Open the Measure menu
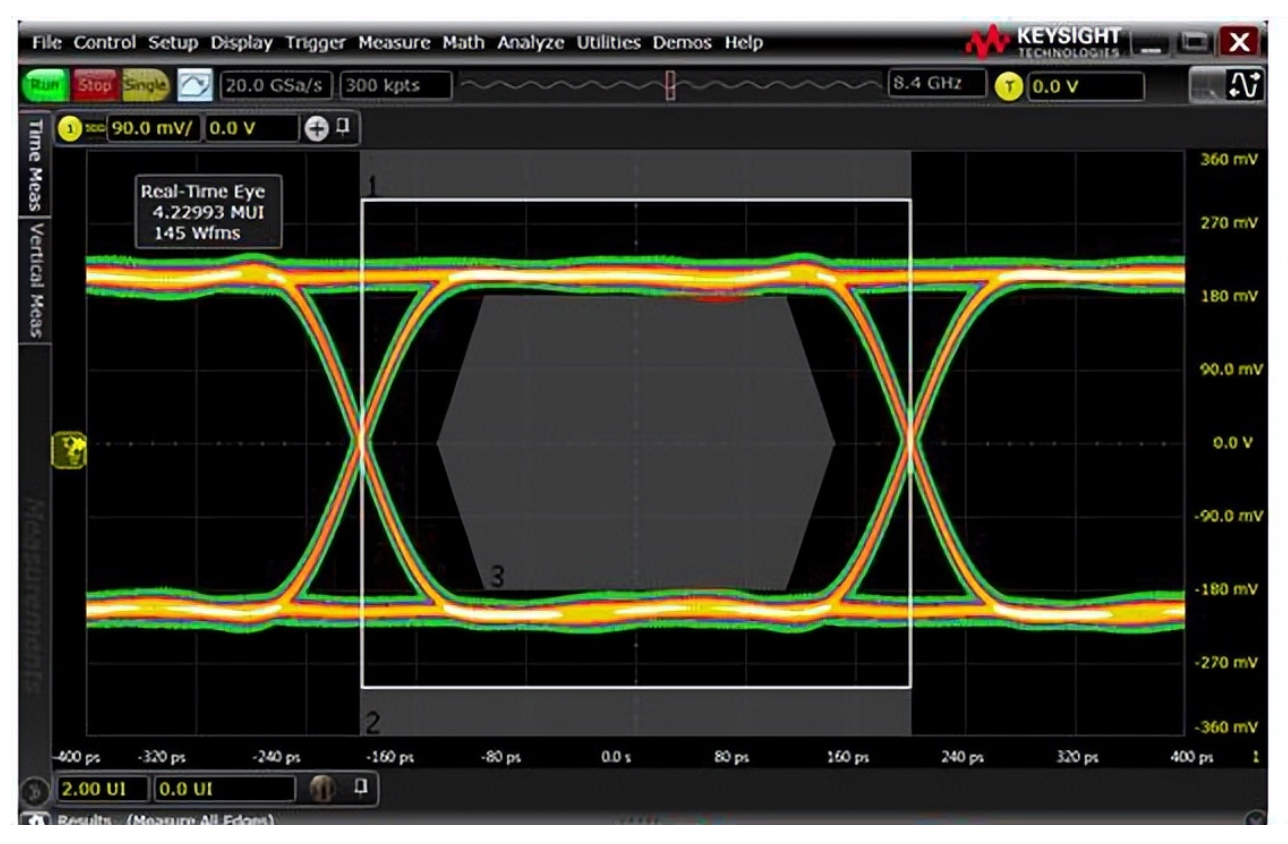The height and width of the screenshot is (844, 1288). click(393, 43)
